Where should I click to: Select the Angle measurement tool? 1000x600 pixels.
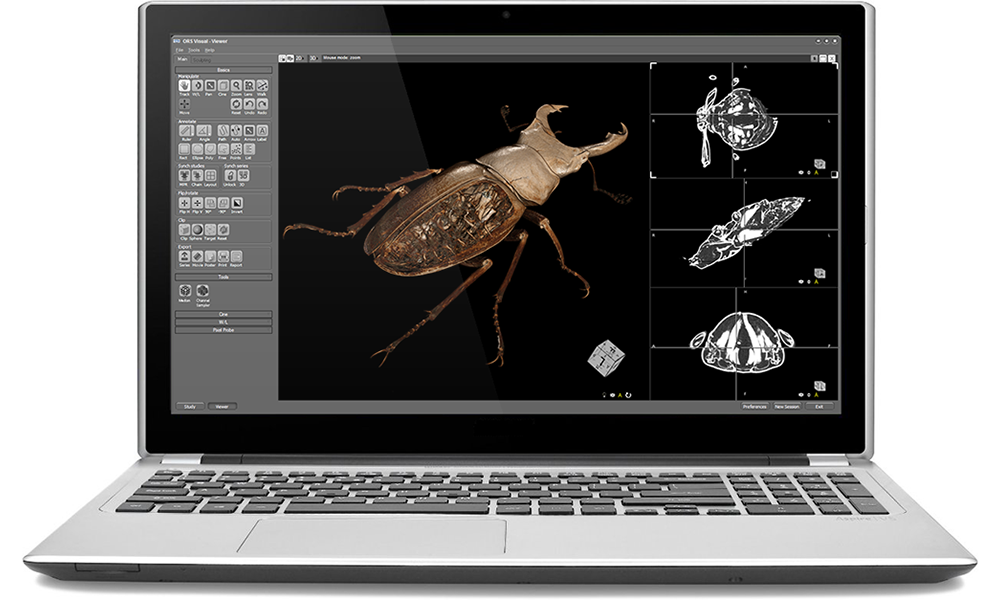(203, 132)
